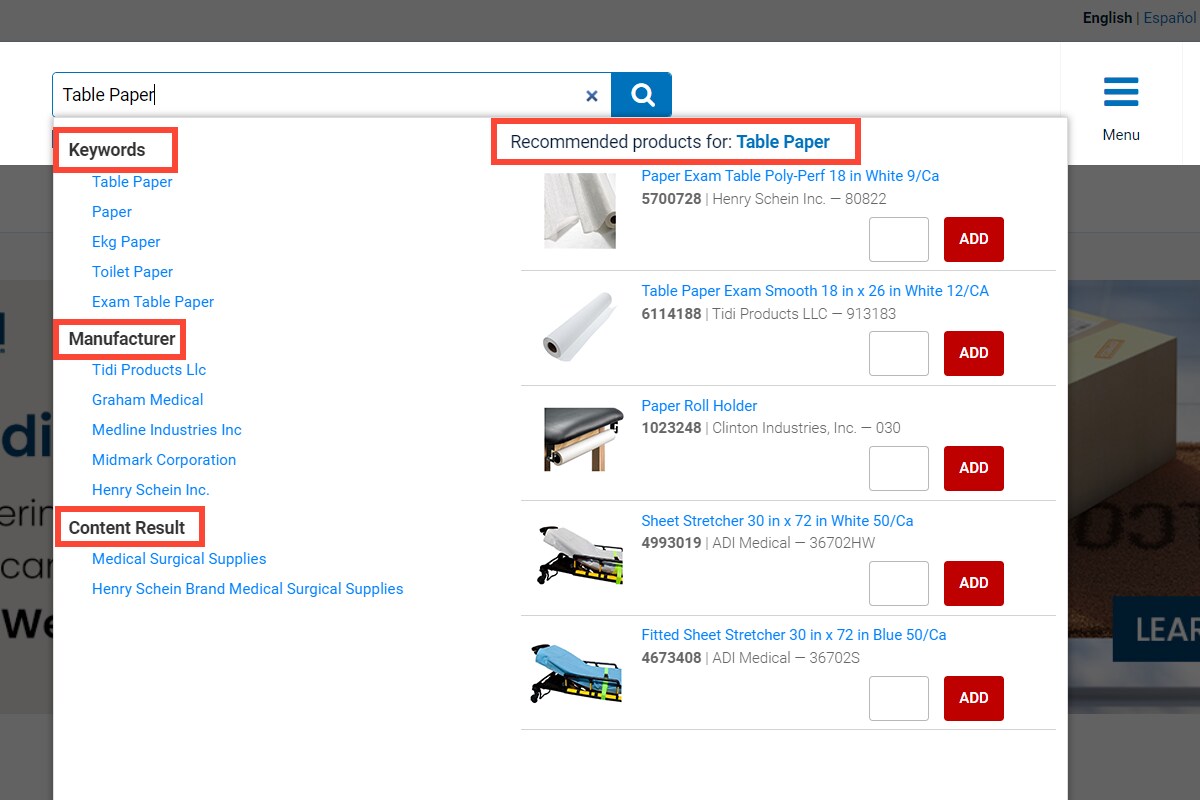
Task: Open the Medical Surgical Supplies content result
Action: (x=179, y=559)
